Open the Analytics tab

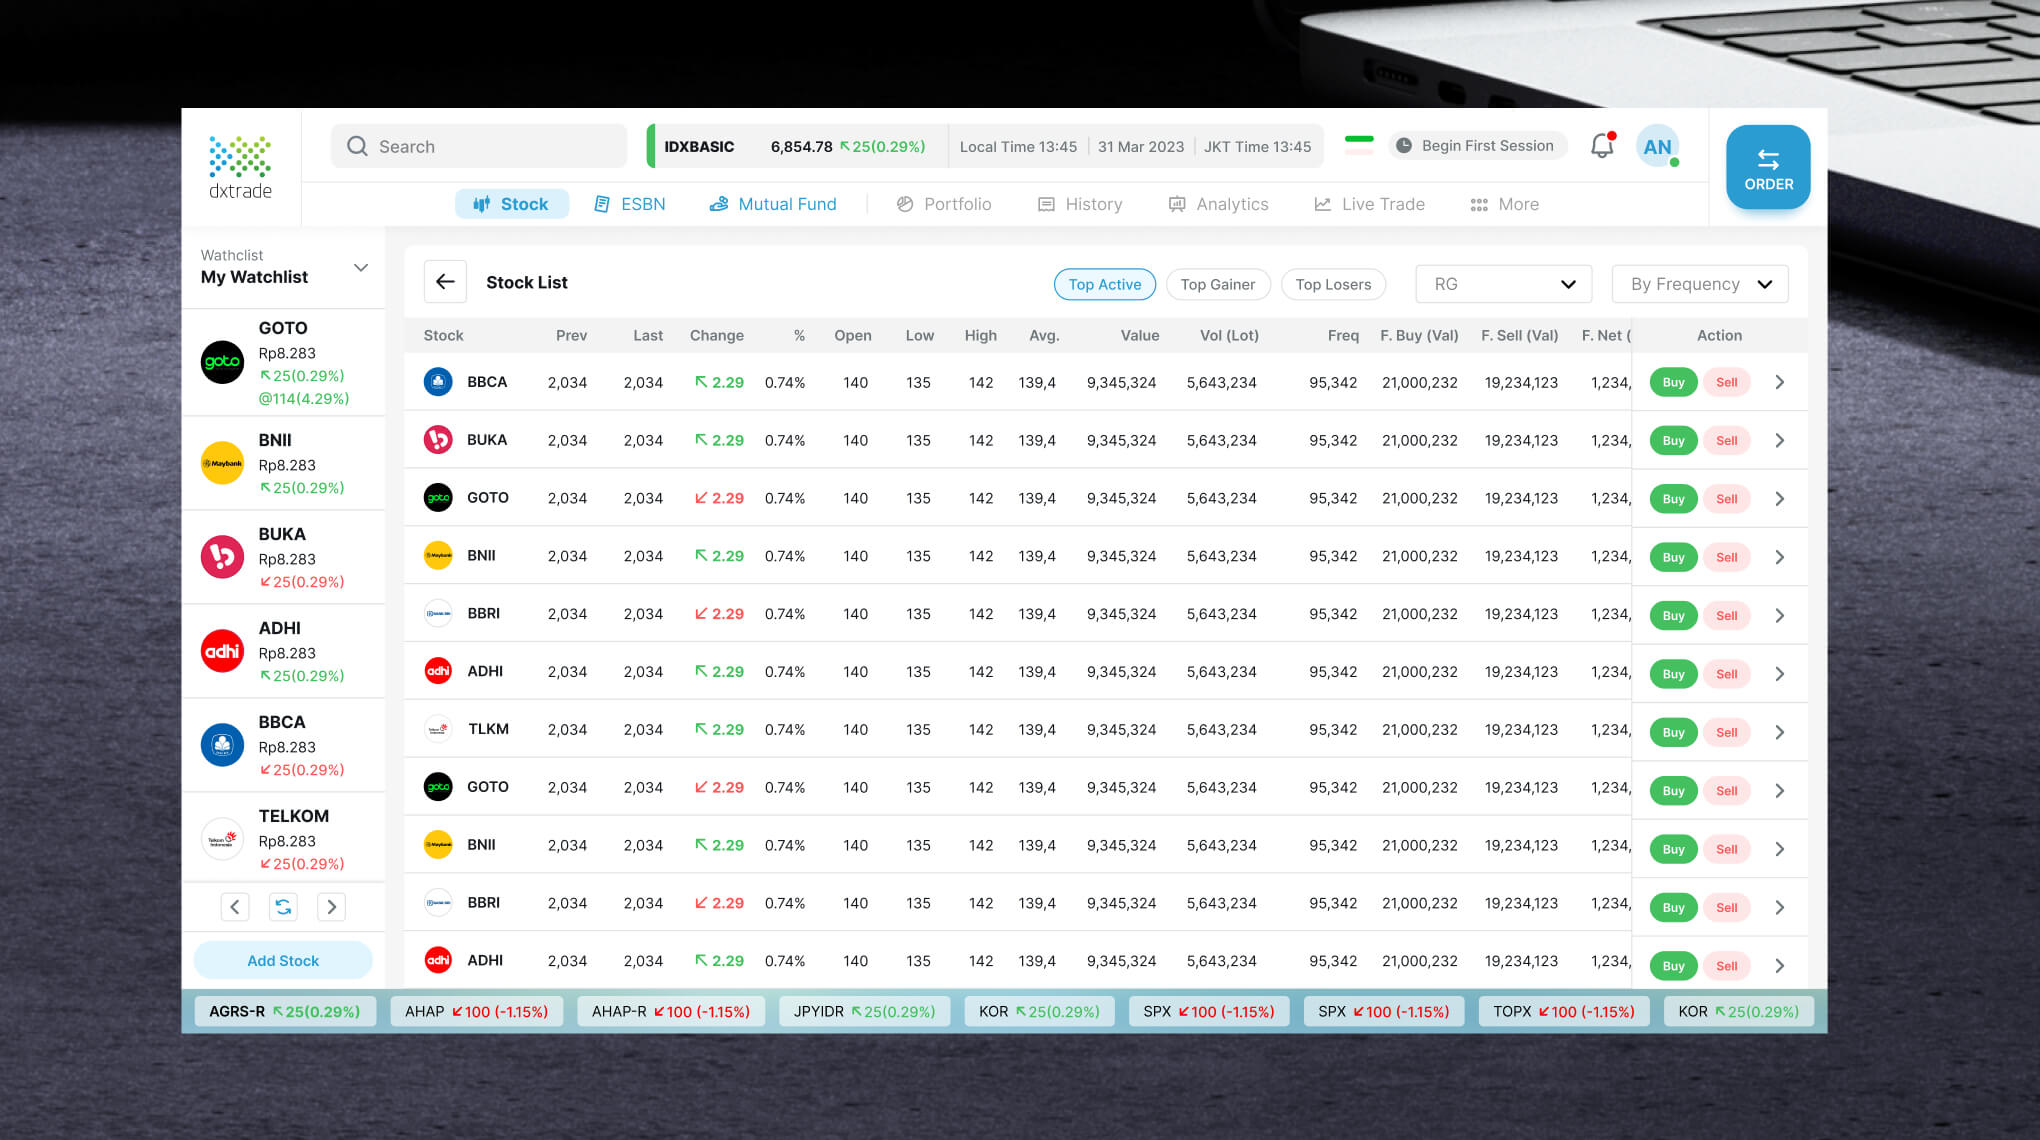pos(1218,204)
